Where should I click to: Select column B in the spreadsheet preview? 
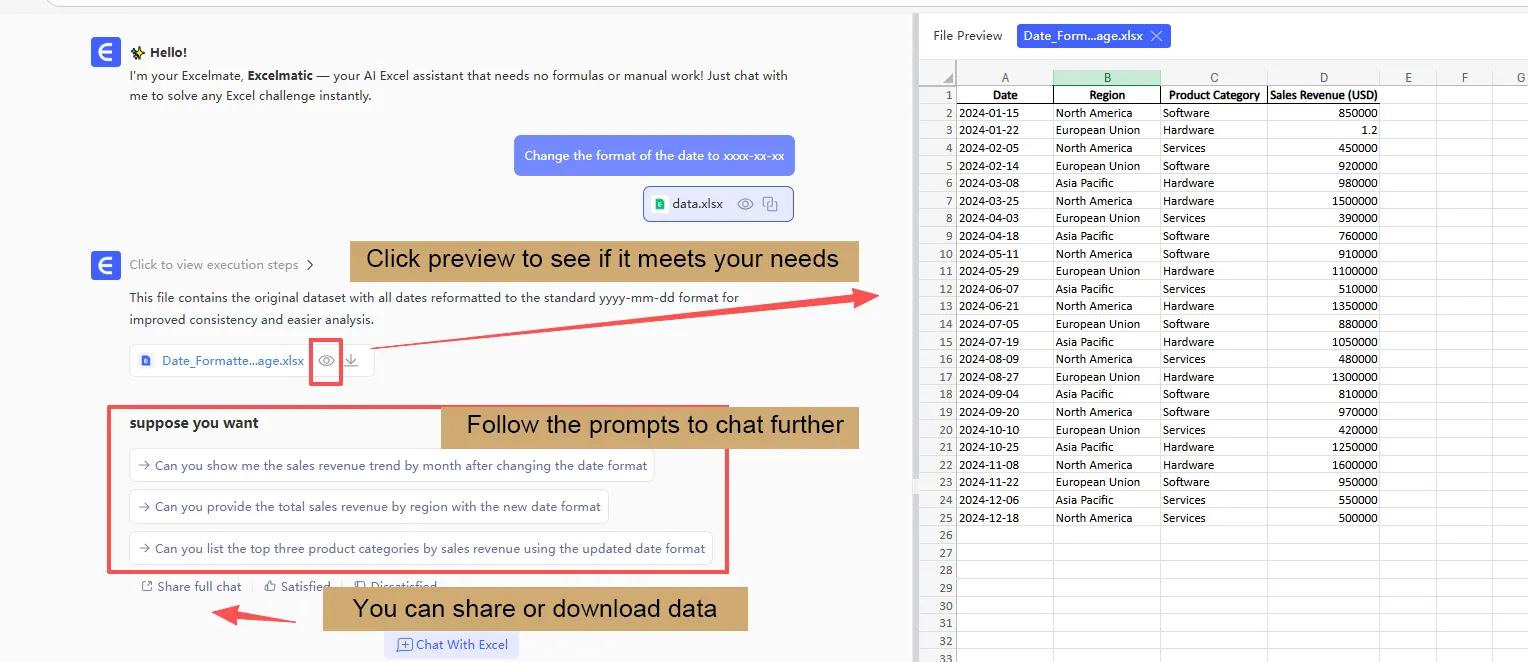1106,76
